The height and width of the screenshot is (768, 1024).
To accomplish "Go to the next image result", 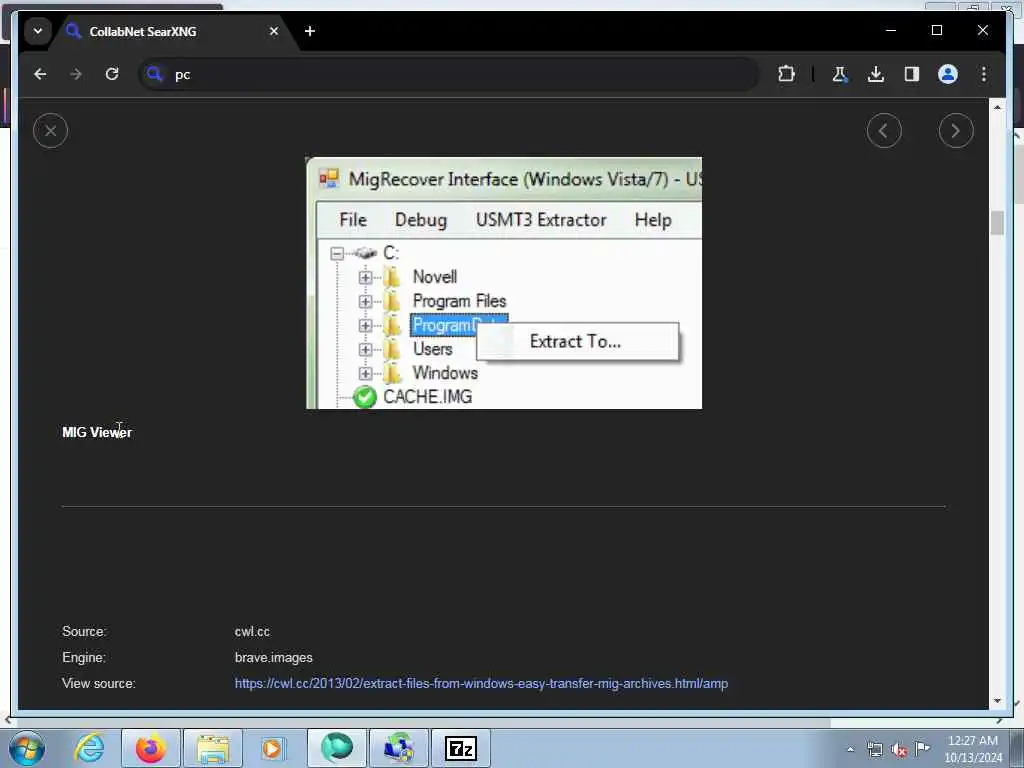I will 955,131.
